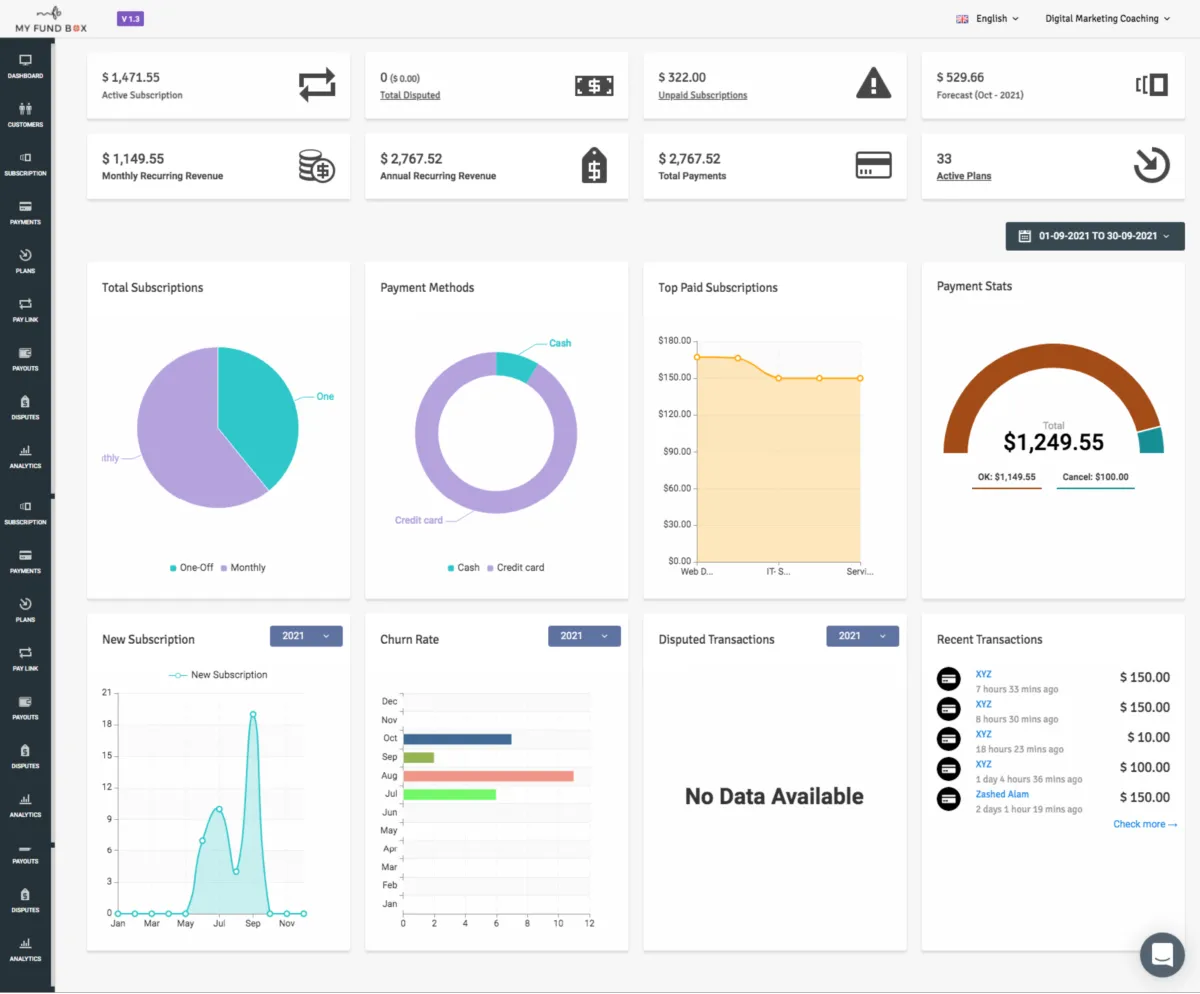Click the teal Cash donut segment
Screen dimensions: 1200x994
tap(518, 364)
